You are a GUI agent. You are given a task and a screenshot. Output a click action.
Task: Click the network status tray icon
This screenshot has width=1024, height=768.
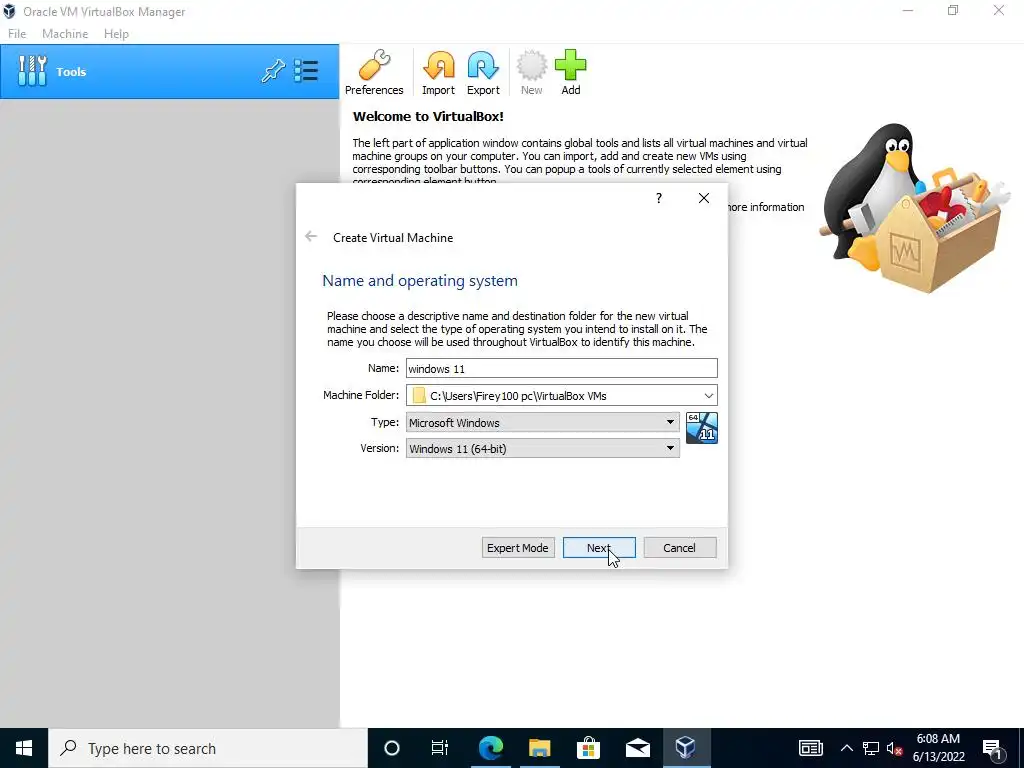click(x=871, y=748)
